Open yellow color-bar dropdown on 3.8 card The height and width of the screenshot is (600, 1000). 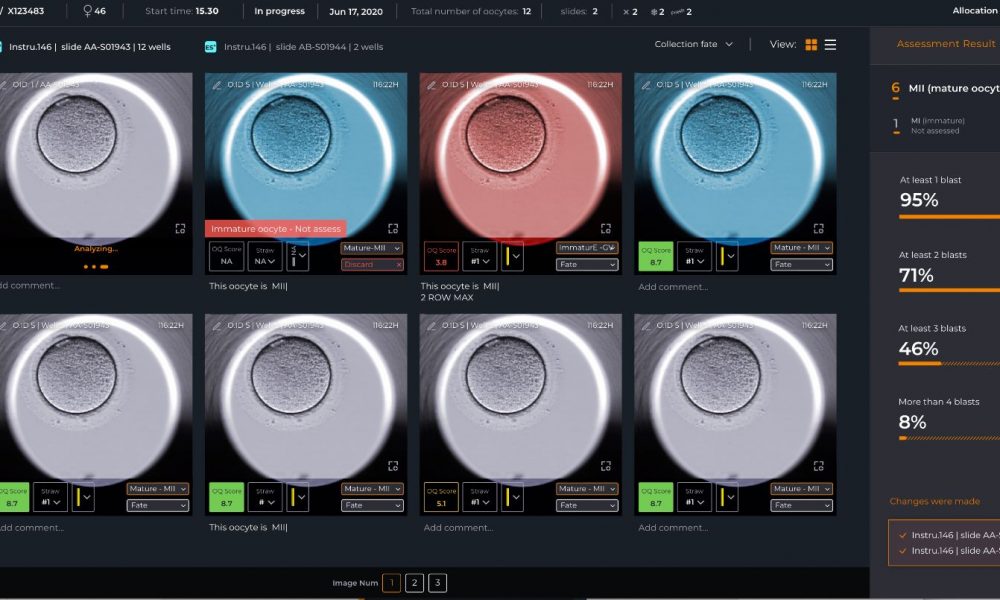tap(512, 256)
